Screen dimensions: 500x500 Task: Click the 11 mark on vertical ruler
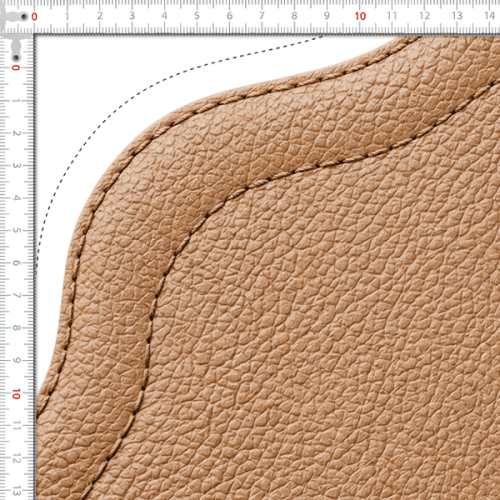click(16, 426)
